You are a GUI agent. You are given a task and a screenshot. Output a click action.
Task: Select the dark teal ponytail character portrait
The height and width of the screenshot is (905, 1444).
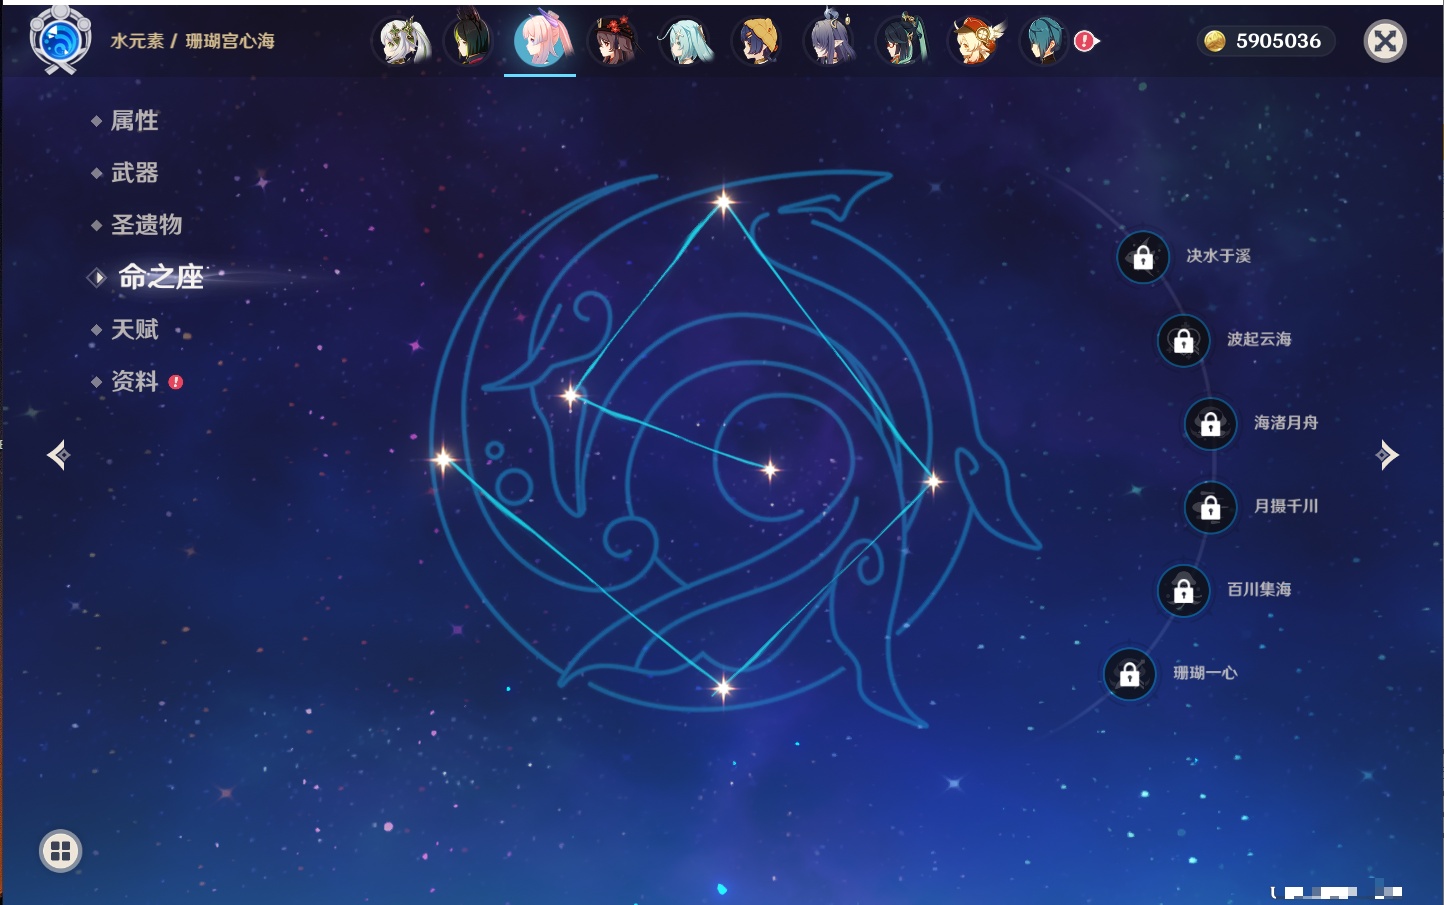[x=902, y=41]
